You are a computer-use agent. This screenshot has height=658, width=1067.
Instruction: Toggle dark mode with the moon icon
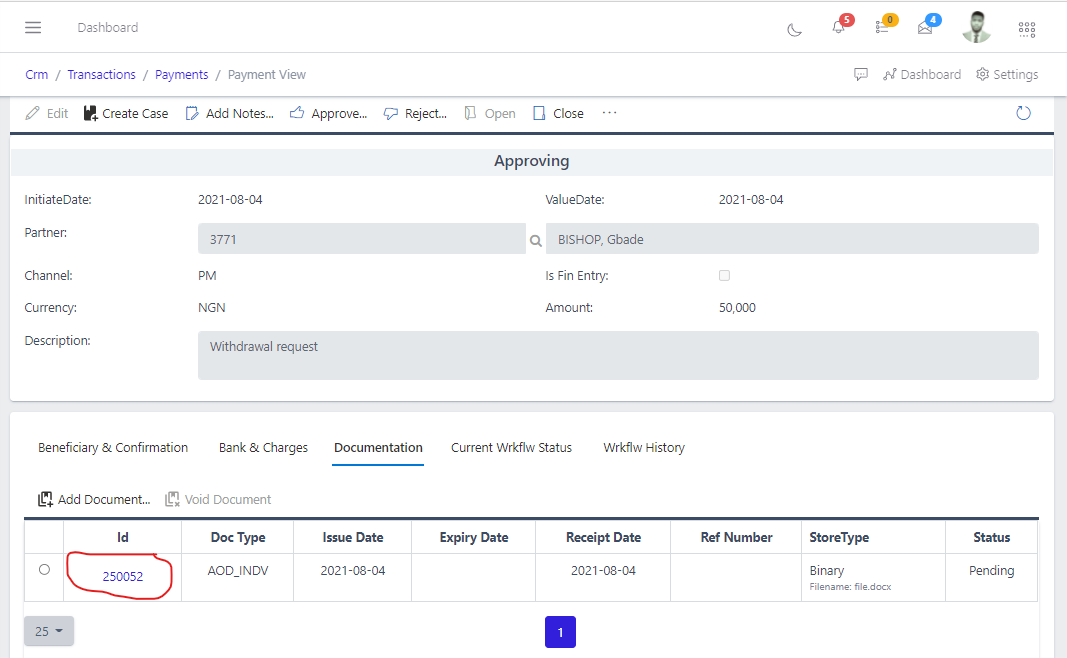point(794,30)
